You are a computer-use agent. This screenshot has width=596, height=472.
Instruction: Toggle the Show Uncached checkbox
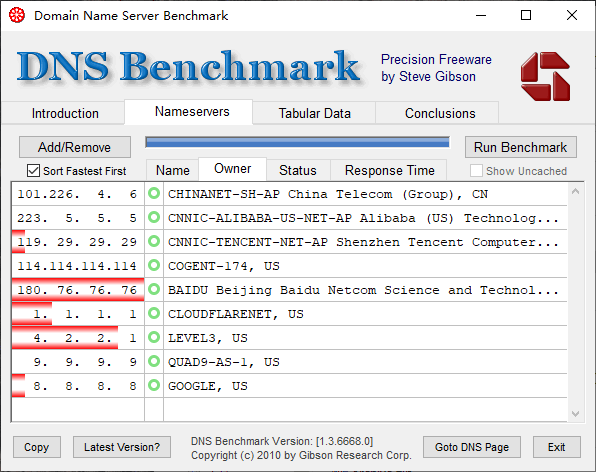pos(476,171)
